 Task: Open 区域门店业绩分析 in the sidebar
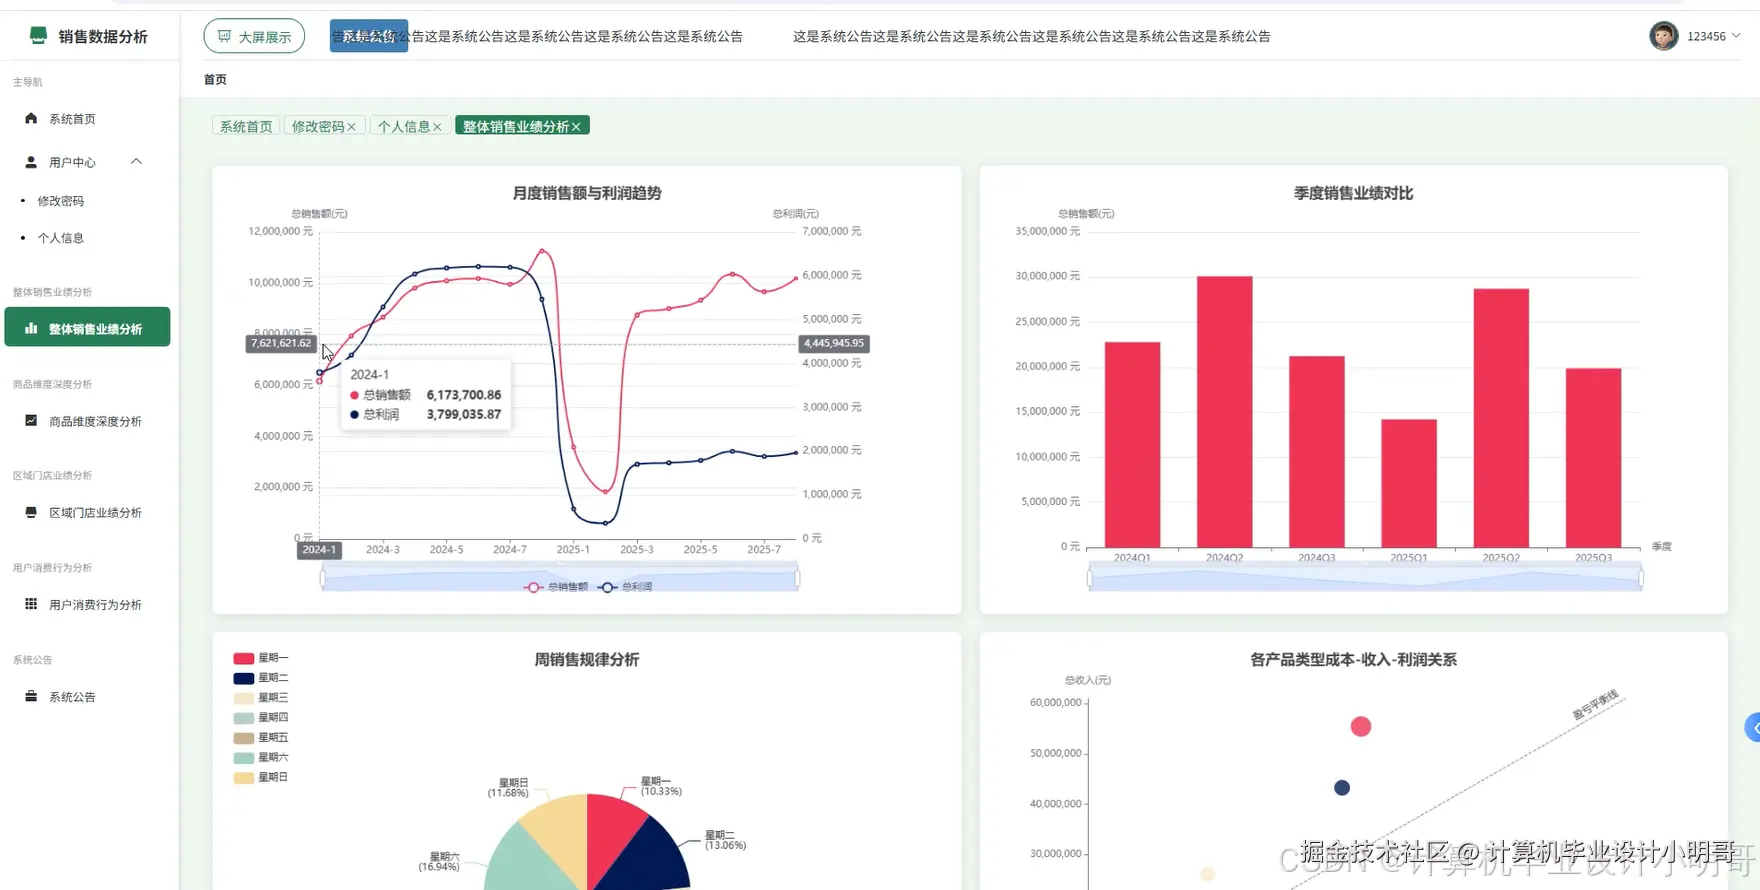87,513
